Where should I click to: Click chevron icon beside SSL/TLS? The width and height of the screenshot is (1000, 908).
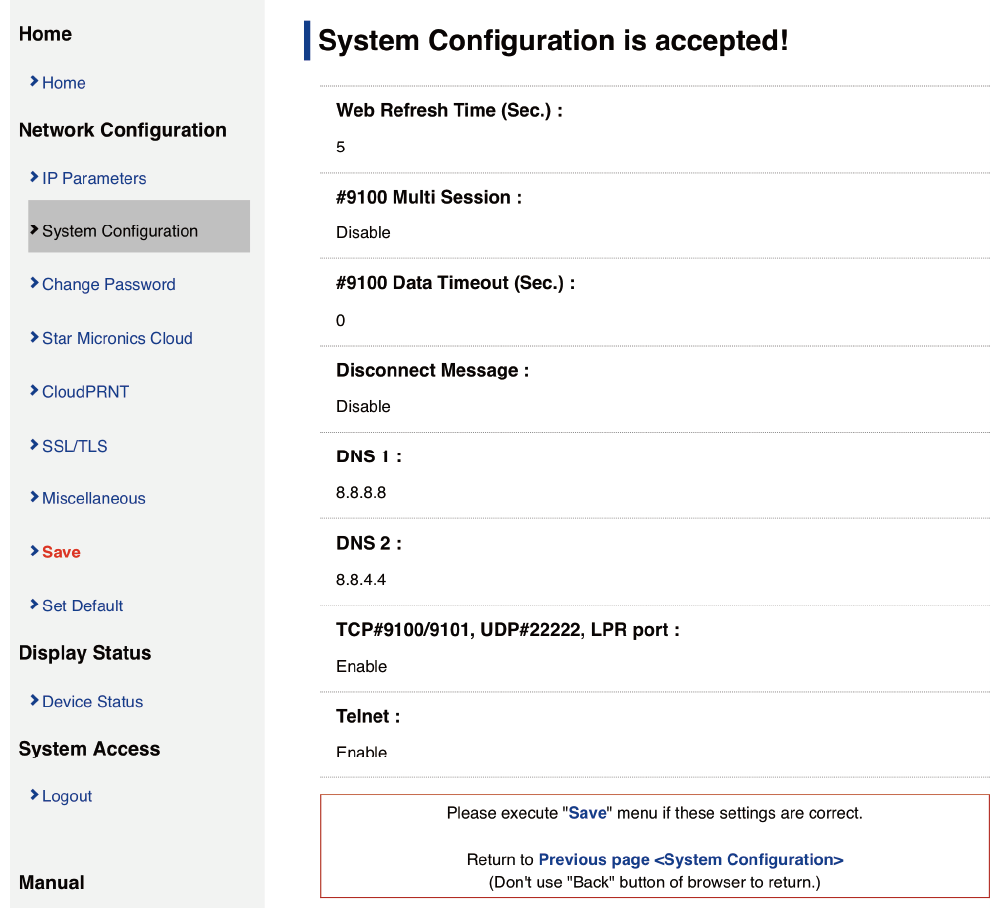(34, 445)
